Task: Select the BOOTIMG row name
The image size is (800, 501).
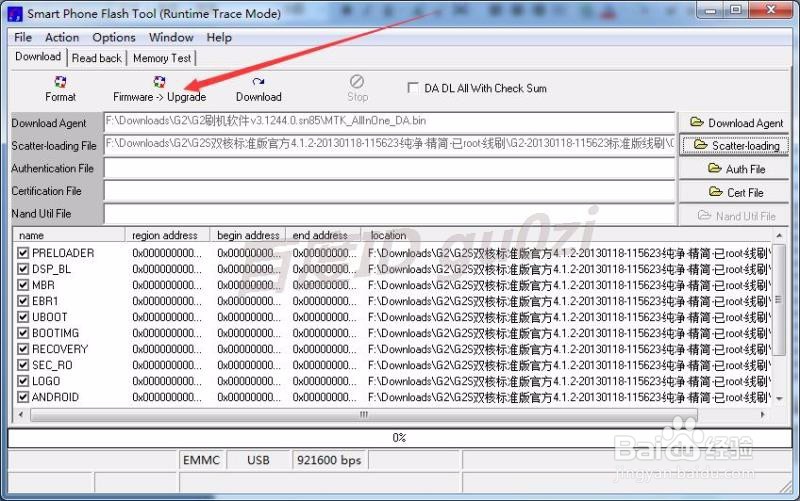Action: [55, 333]
